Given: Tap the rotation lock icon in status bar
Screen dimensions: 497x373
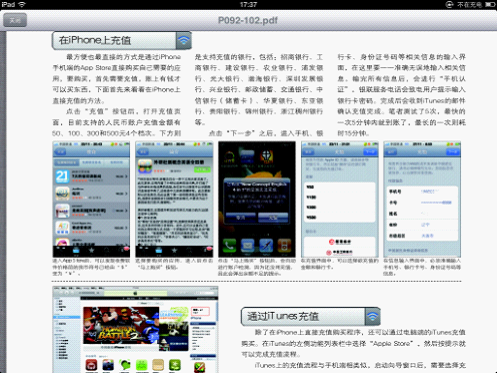Looking at the screenshot, I should click(449, 4).
